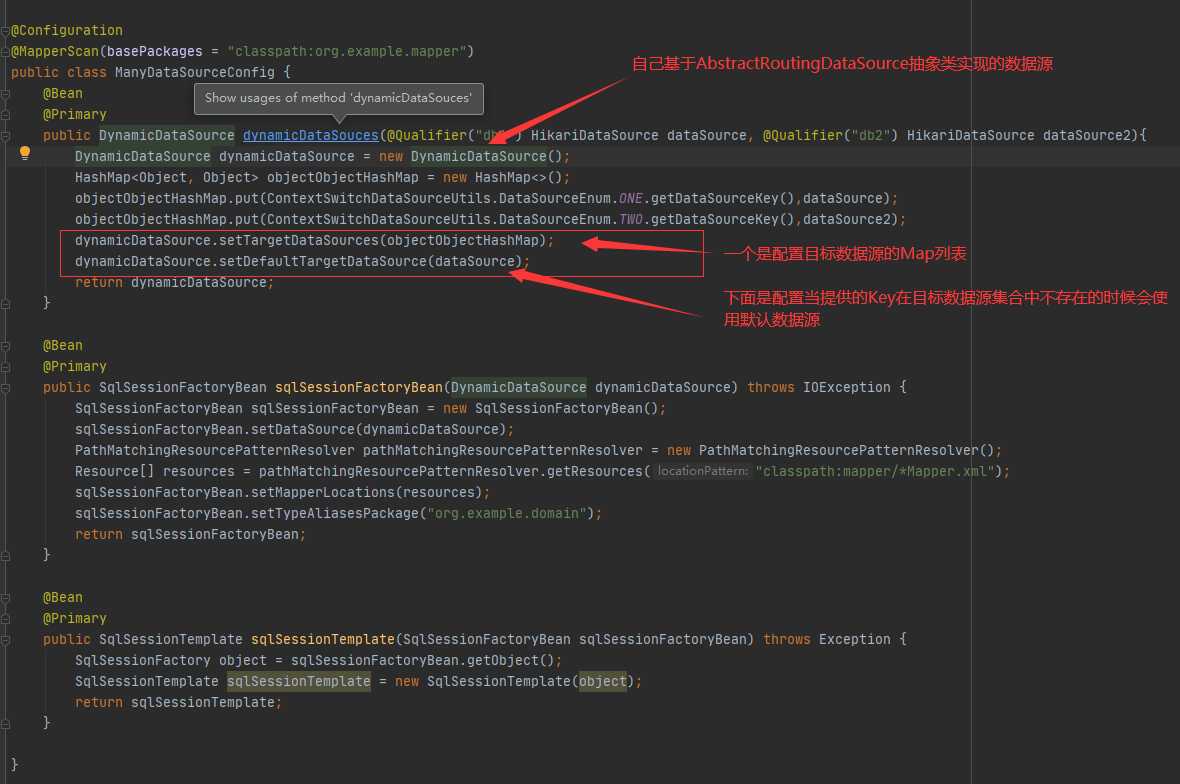Click the locationPattern inlay hint
This screenshot has width=1180, height=784.
click(703, 471)
